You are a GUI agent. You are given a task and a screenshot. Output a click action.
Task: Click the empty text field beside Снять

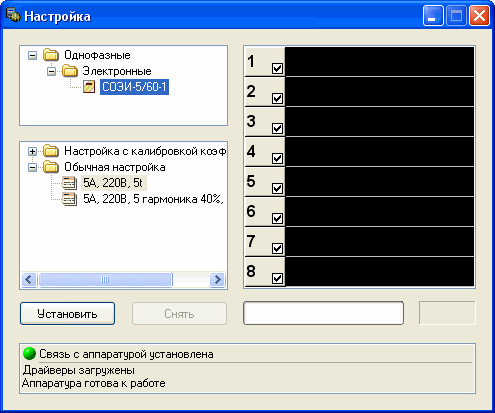323,313
